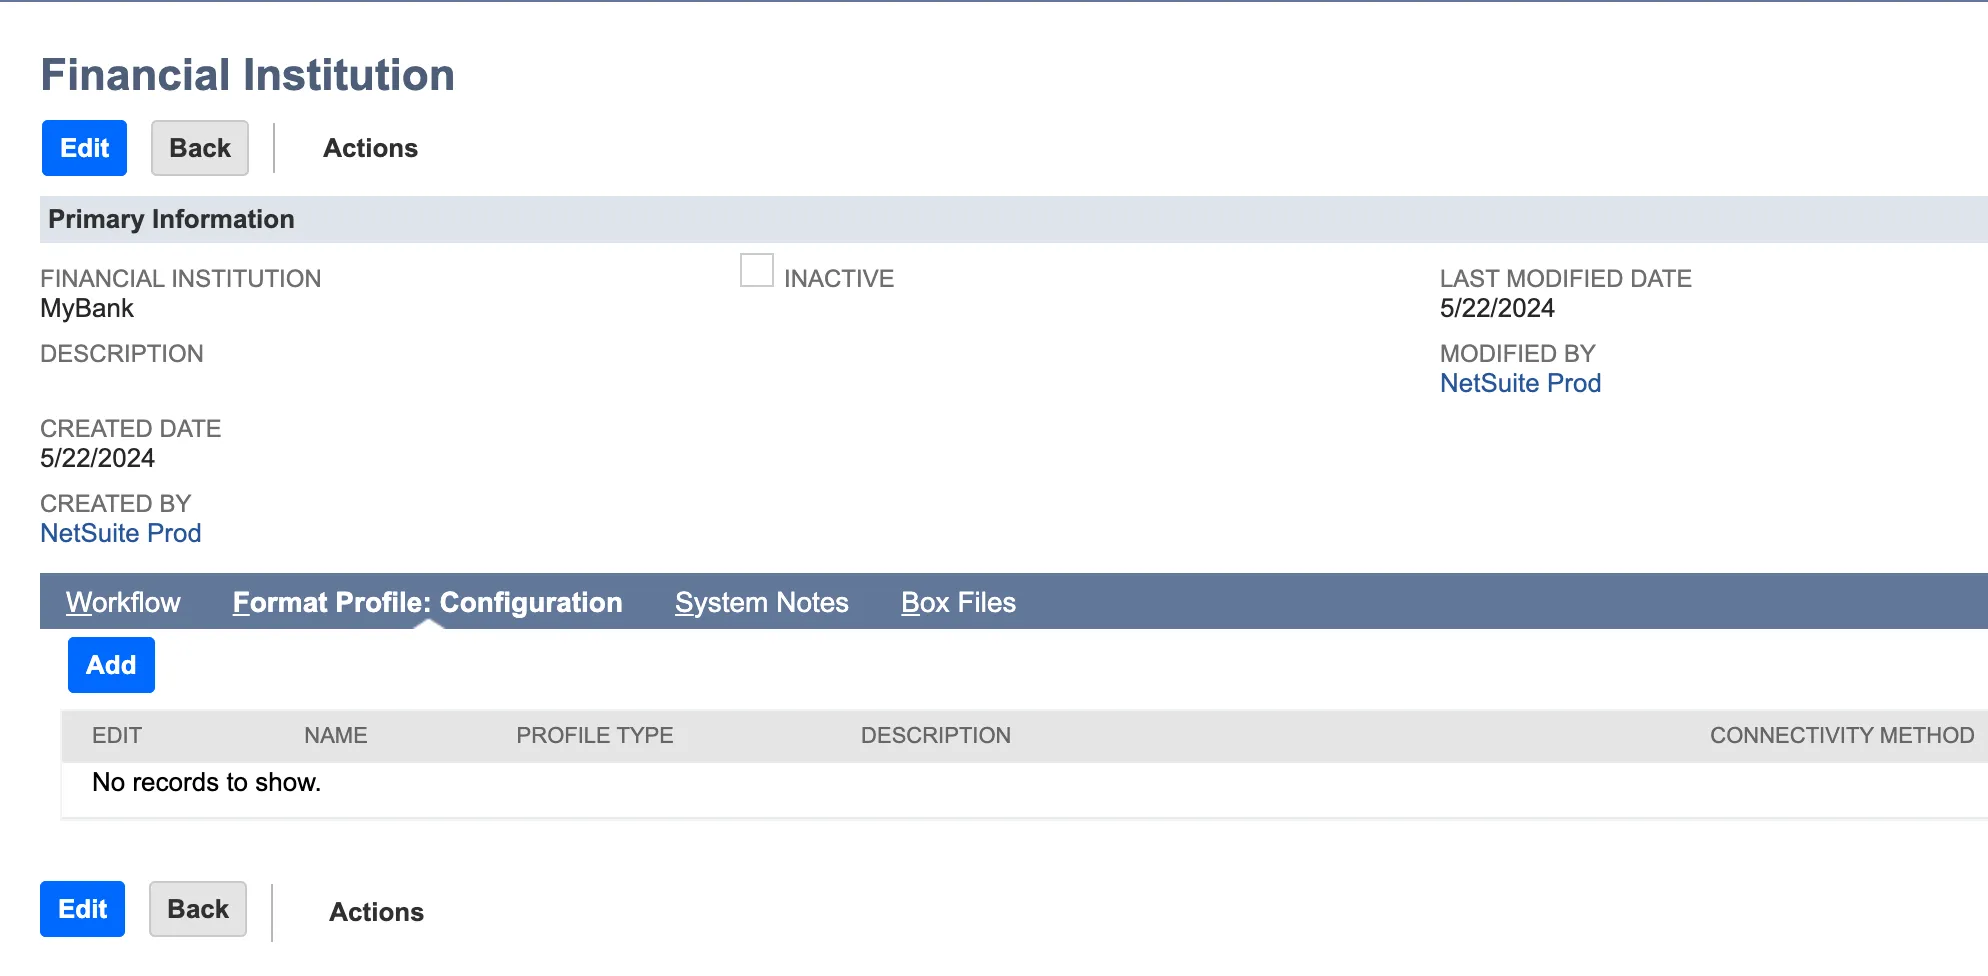The width and height of the screenshot is (1988, 976).
Task: Switch to the Workflow tab
Action: [123, 602]
